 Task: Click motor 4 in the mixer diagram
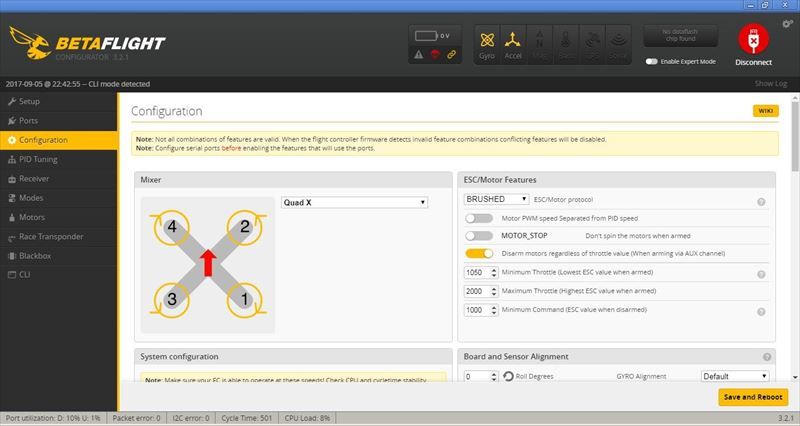point(172,227)
